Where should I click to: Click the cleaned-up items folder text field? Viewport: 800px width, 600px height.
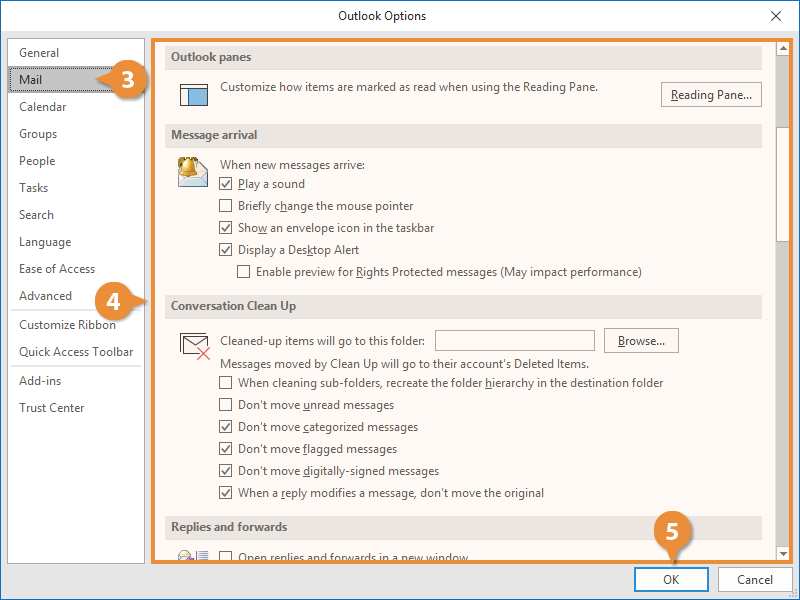[x=515, y=341]
